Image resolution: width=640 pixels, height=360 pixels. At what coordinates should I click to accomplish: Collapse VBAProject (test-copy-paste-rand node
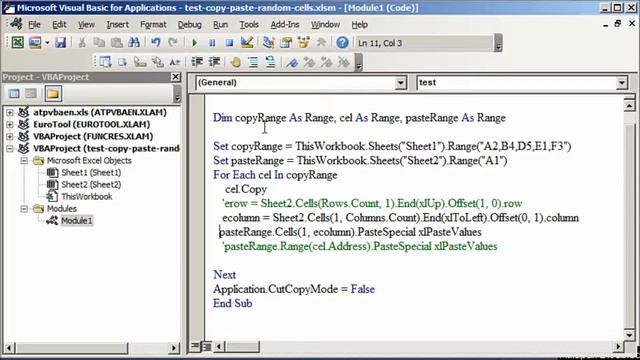(10, 149)
